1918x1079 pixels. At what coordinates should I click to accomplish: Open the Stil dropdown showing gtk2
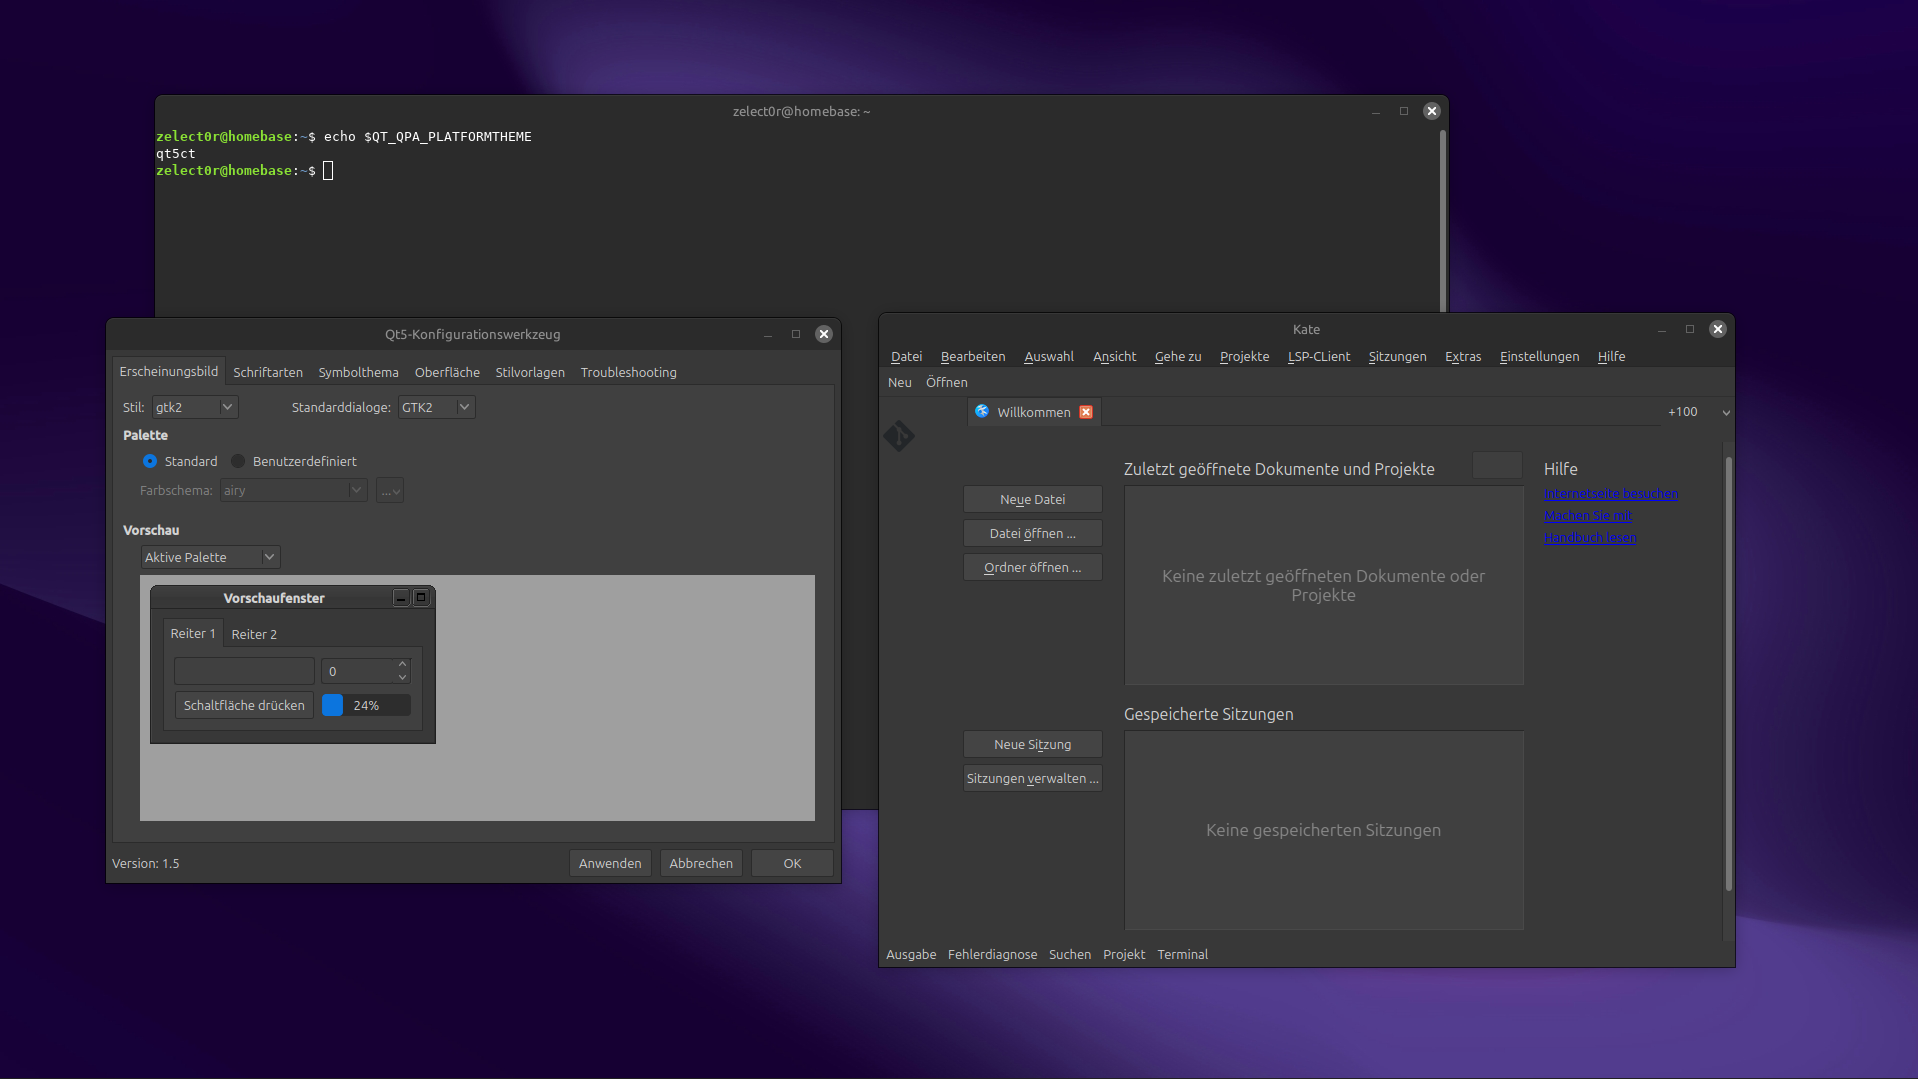195,407
